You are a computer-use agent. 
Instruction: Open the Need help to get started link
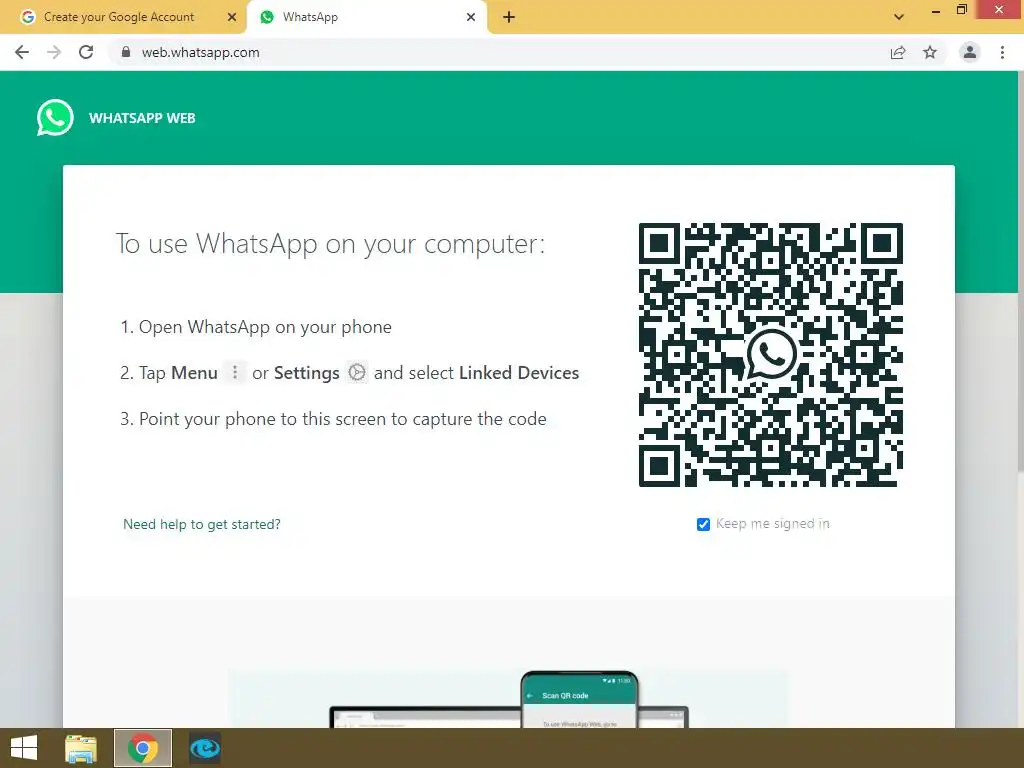(202, 524)
